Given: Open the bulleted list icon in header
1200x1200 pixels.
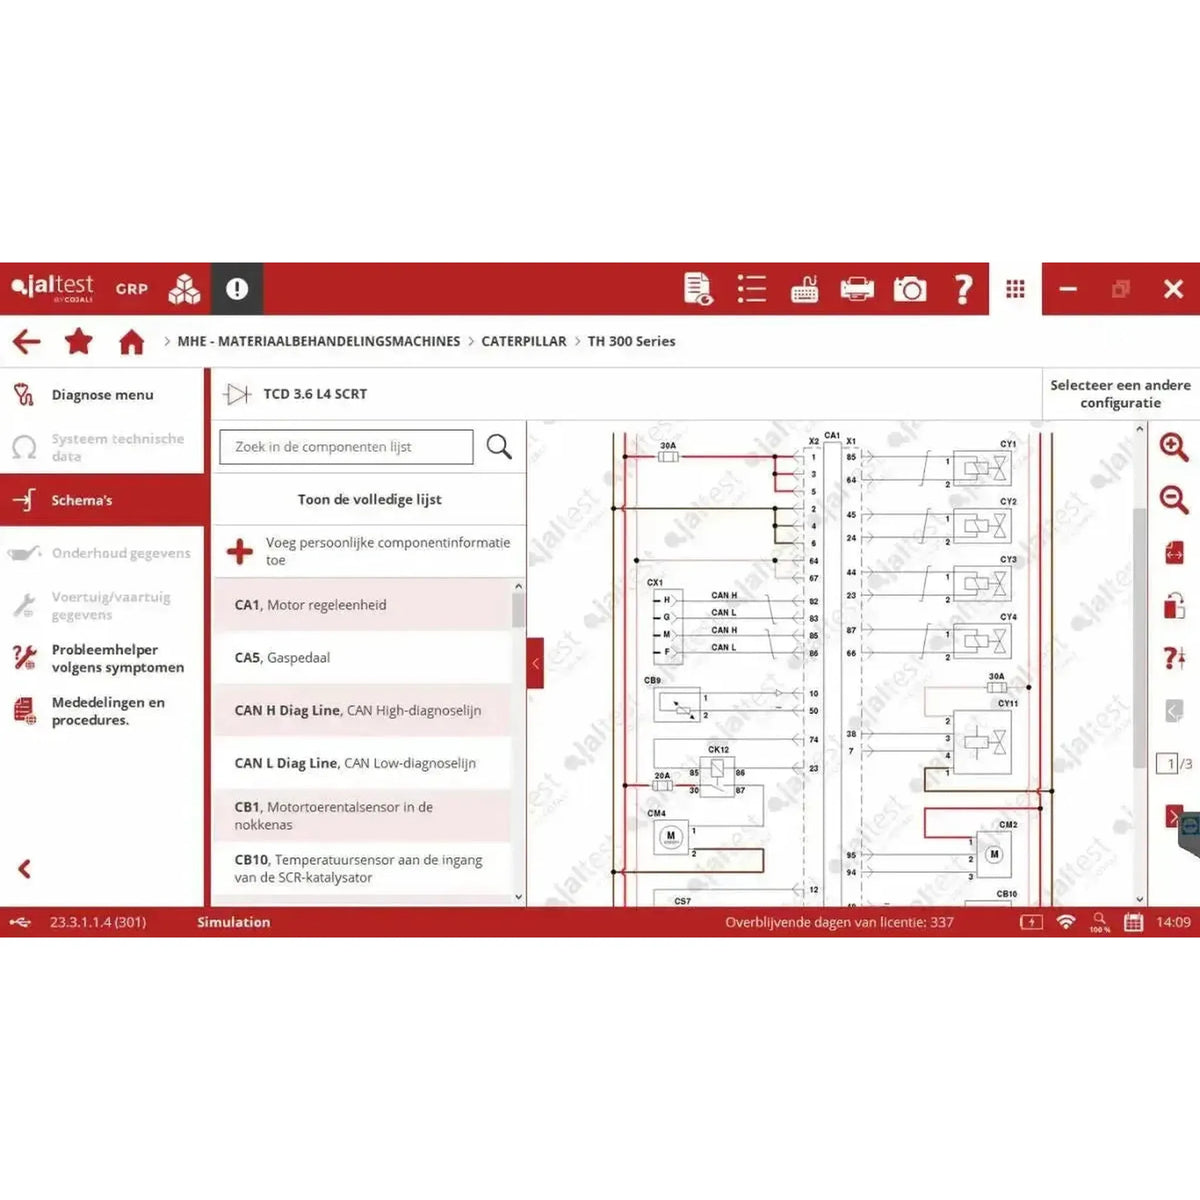Looking at the screenshot, I should 751,289.
